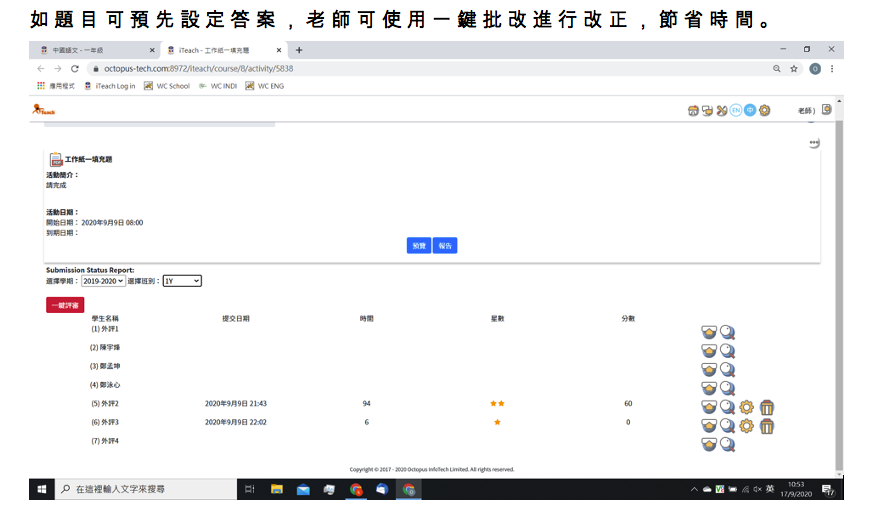This screenshot has width=884, height=523.
Task: Go to iTeach home via house icon
Action: 693,110
